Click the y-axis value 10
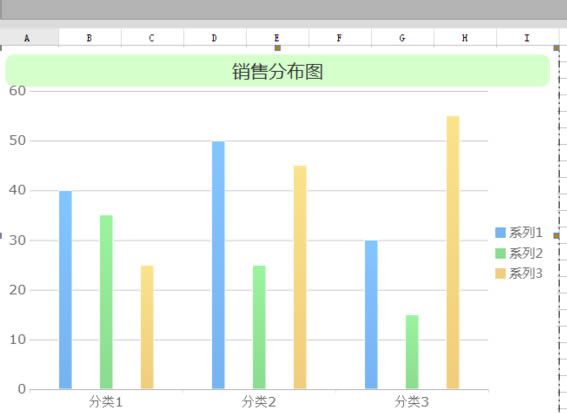The image size is (567, 413). point(18,340)
